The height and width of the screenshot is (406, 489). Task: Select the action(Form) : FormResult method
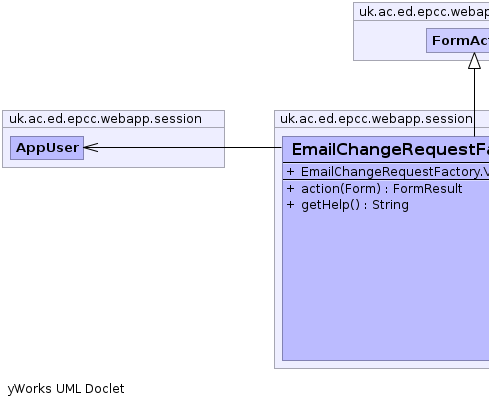click(382, 189)
